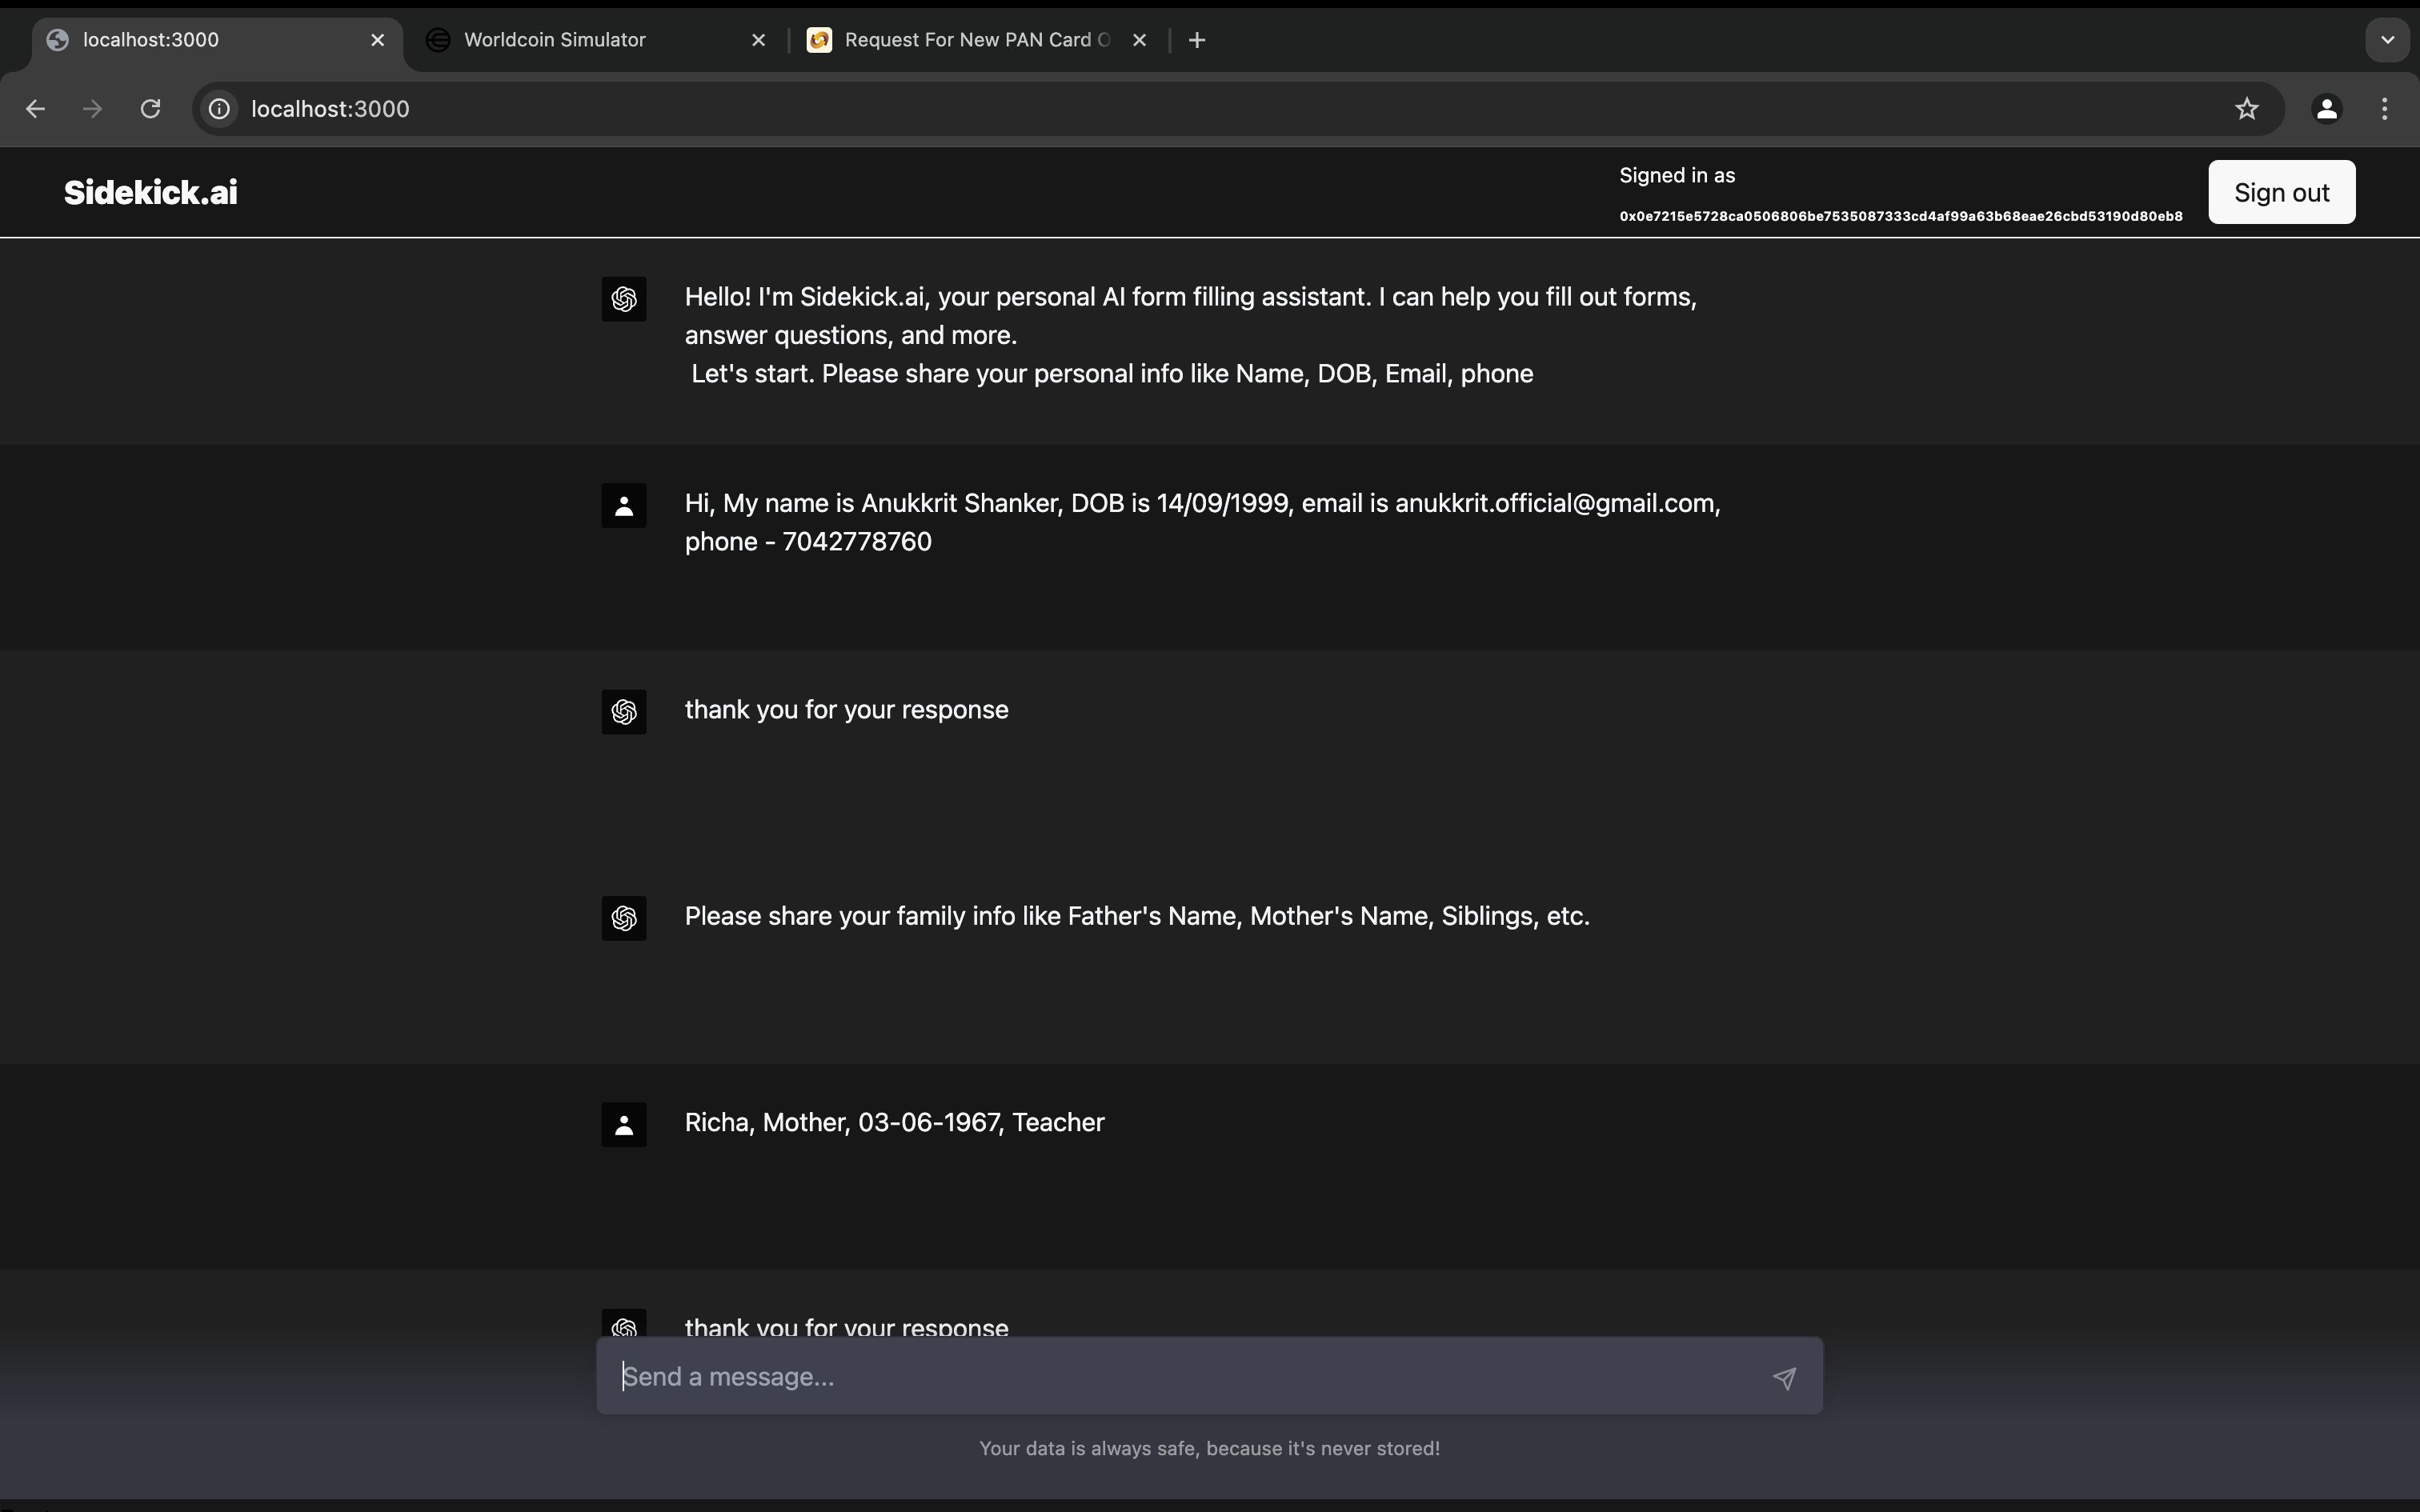Click the user avatar icon family info message
The height and width of the screenshot is (1512, 2420).
623,1123
